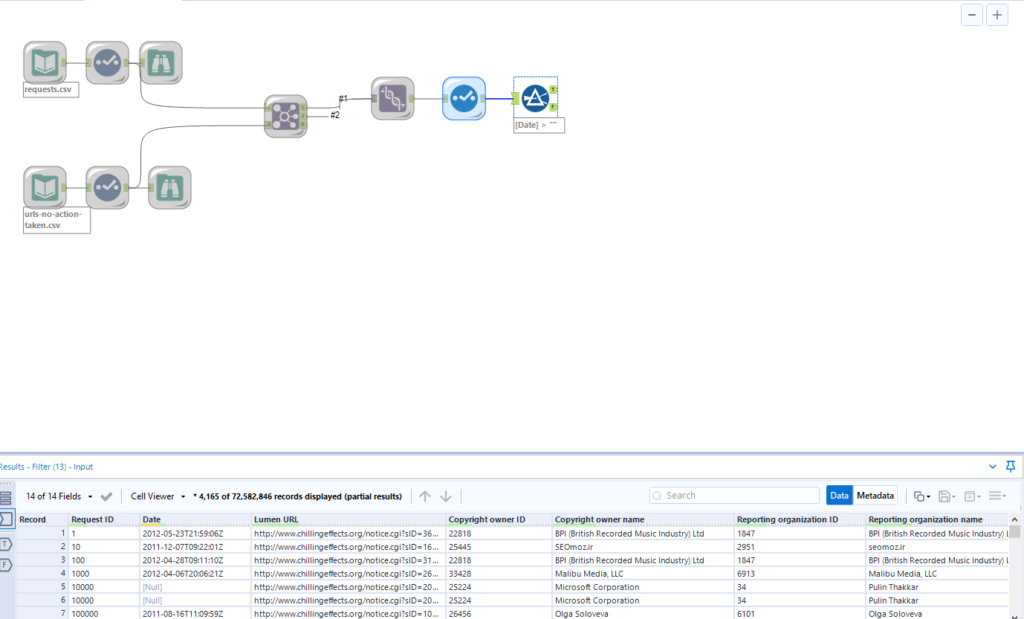
Task: Select the Browse tool in the requests.csv branch
Action: (161, 63)
